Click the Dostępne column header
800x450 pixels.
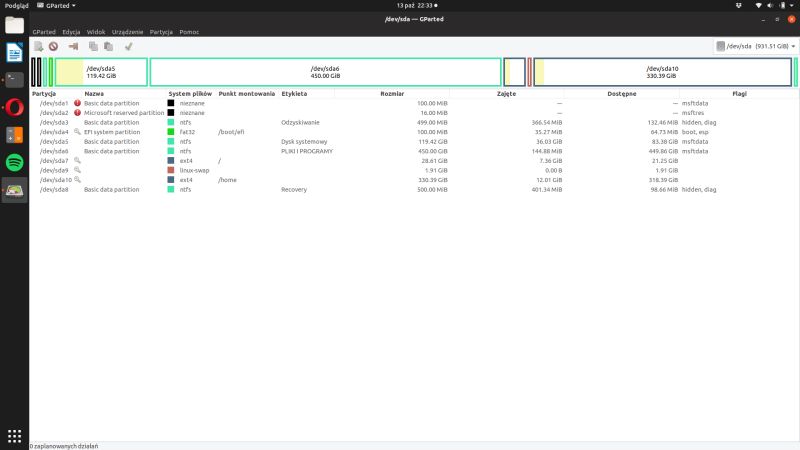pyautogui.click(x=621, y=94)
